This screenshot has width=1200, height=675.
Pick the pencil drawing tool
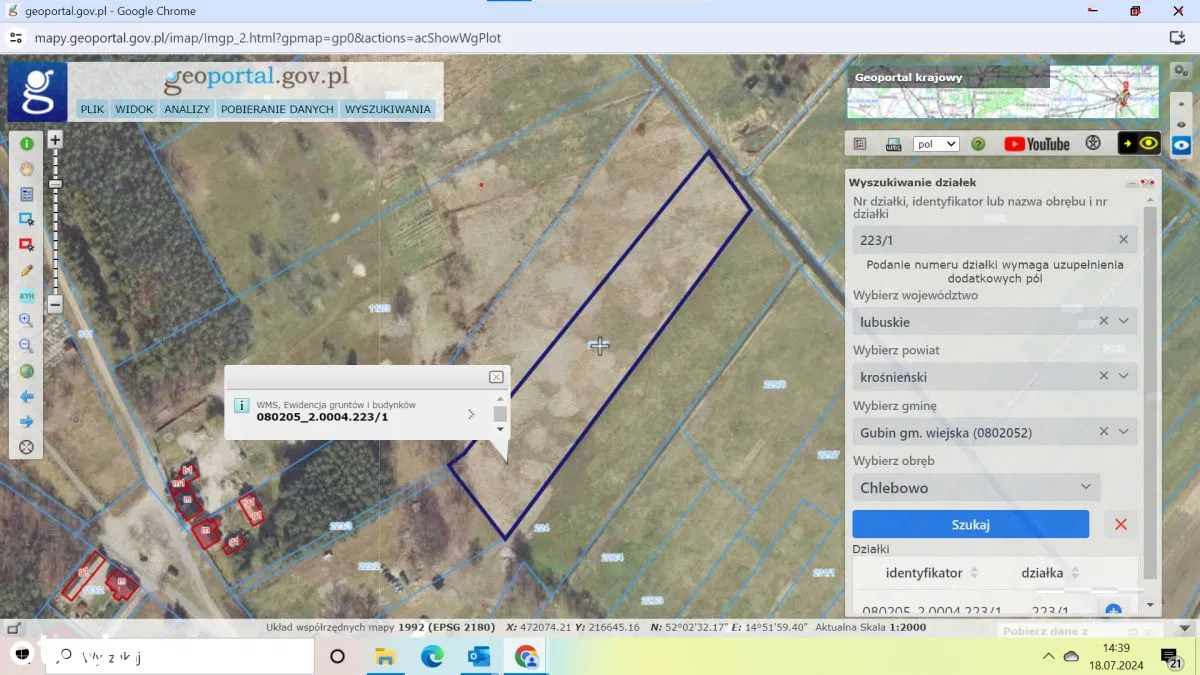(27, 270)
